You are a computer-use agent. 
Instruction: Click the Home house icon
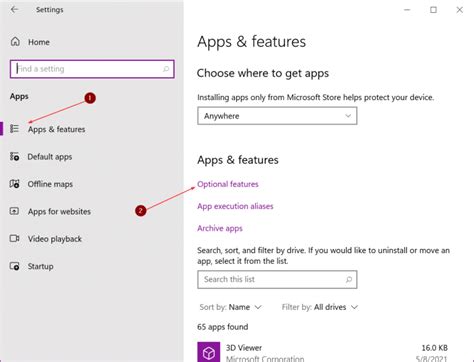pos(15,42)
